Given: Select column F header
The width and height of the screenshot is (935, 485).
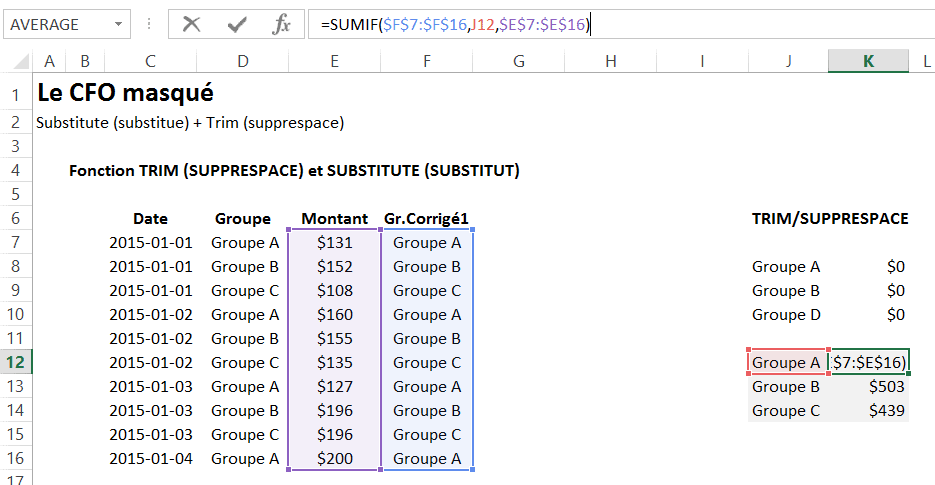Looking at the screenshot, I should [x=426, y=61].
